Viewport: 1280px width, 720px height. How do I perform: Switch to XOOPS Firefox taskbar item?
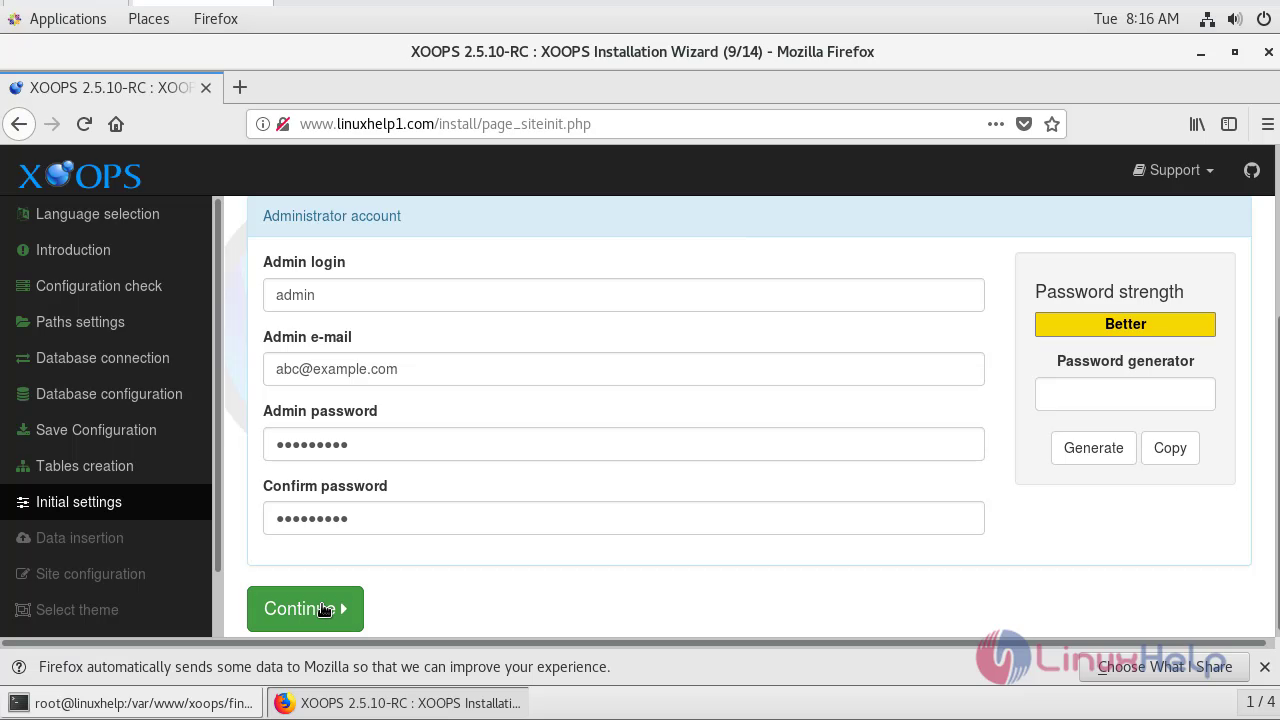[x=398, y=703]
